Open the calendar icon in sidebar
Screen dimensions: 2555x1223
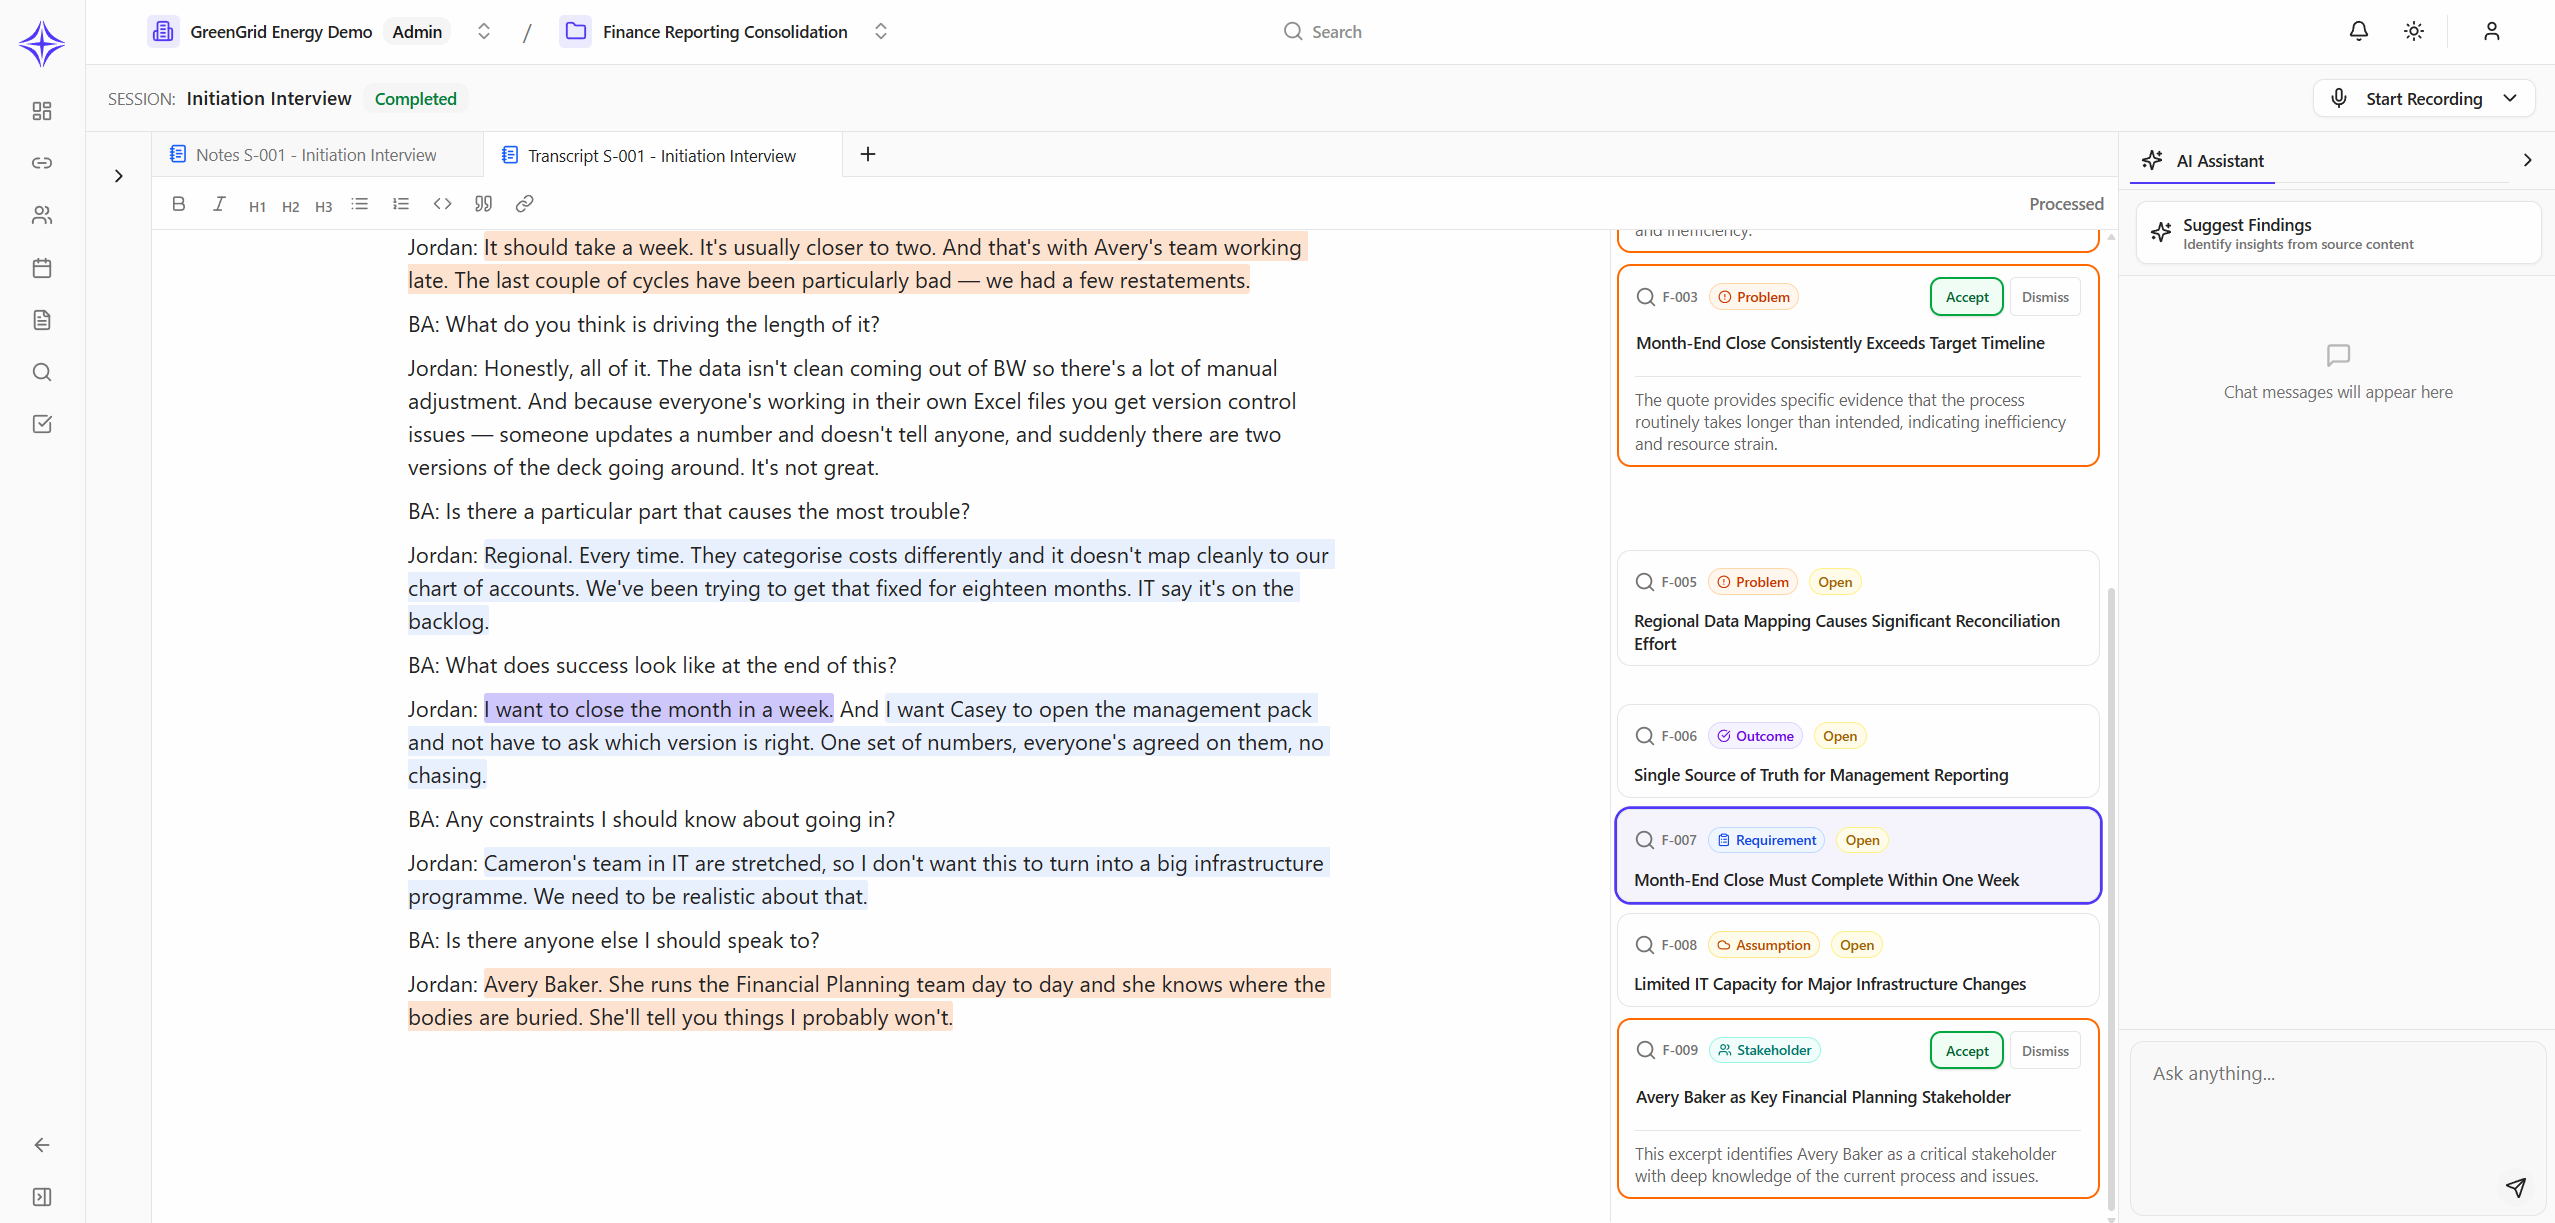click(x=42, y=268)
